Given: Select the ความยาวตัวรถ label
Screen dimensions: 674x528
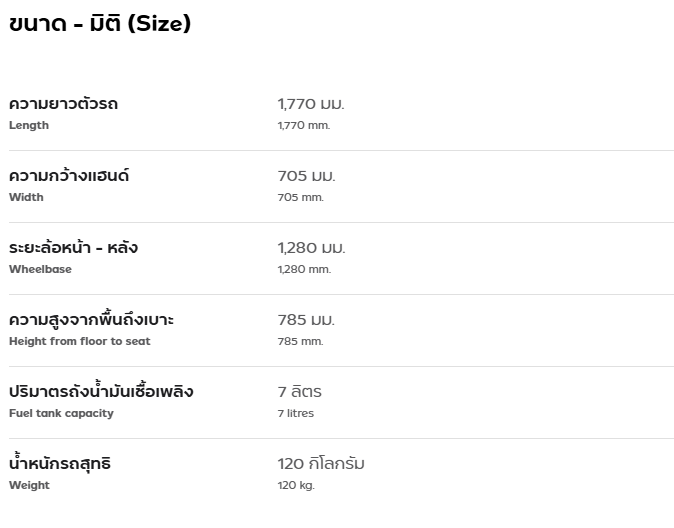Looking at the screenshot, I should tap(63, 104).
